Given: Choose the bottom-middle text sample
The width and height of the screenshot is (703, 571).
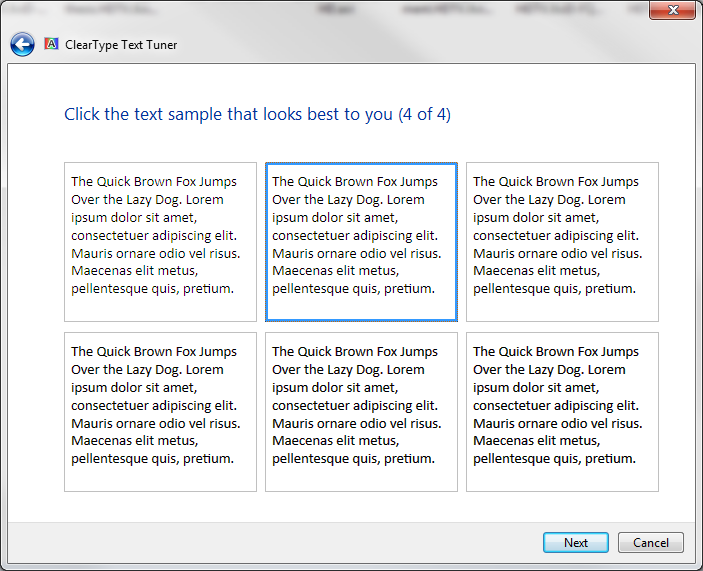Looking at the screenshot, I should pyautogui.click(x=361, y=411).
